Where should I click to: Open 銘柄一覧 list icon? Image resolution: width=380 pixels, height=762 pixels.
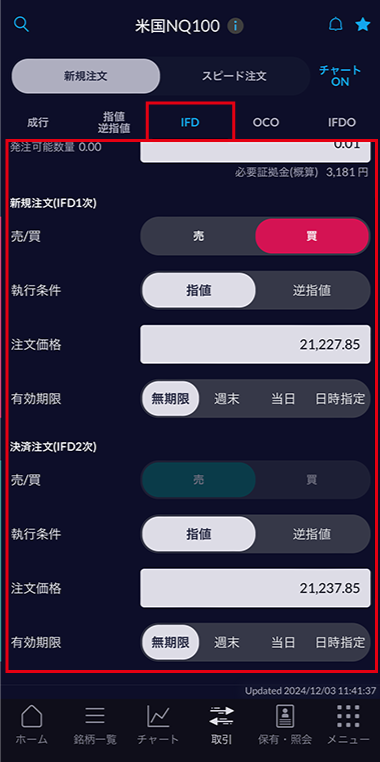(x=95, y=725)
